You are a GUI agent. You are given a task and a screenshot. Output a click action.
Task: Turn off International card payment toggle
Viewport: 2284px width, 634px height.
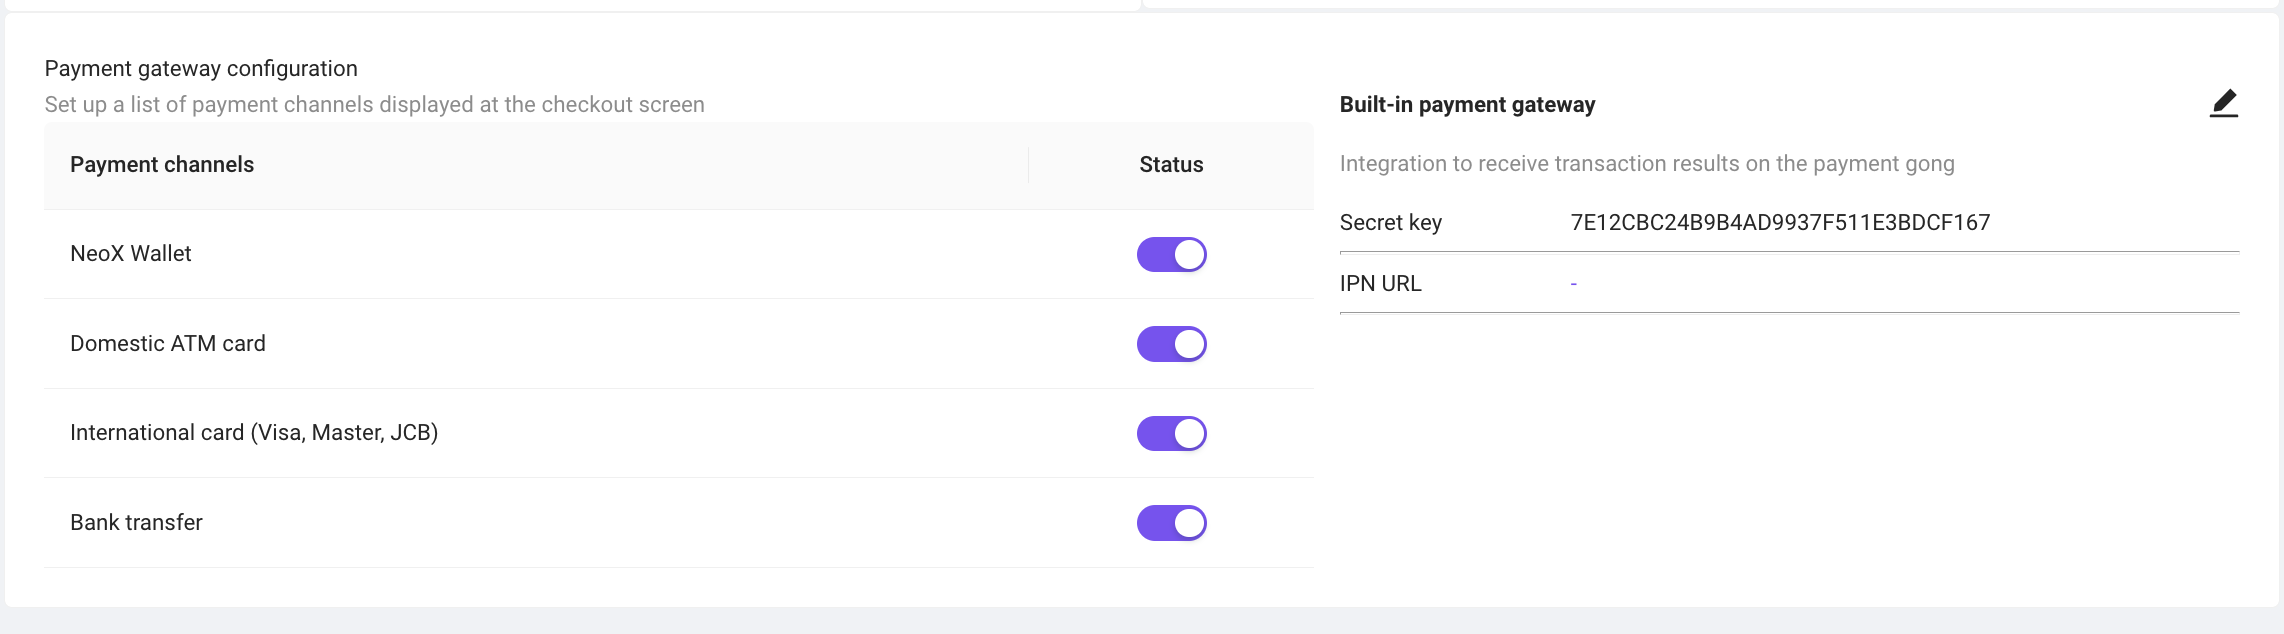[x=1171, y=433]
